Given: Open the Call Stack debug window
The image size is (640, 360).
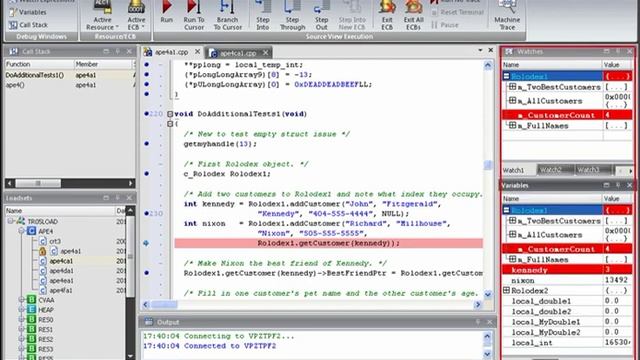Looking at the screenshot, I should click(x=28, y=25).
